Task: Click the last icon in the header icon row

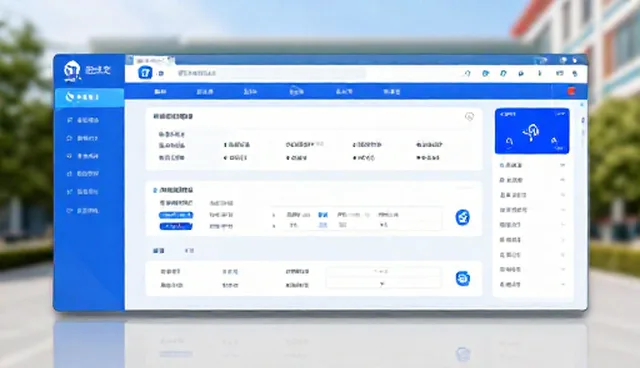Action: [x=575, y=74]
